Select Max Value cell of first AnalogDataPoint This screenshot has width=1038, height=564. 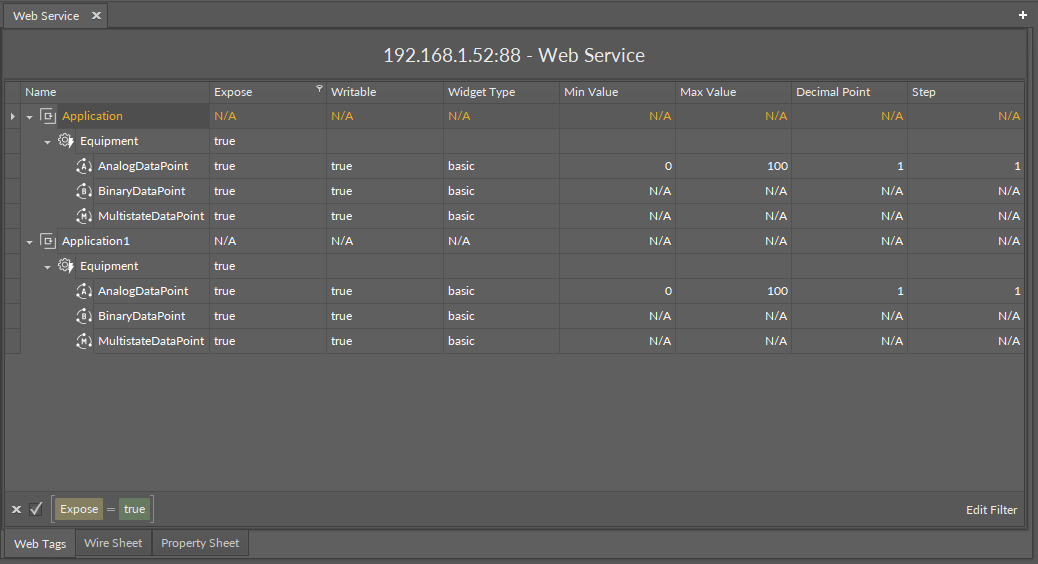point(733,166)
